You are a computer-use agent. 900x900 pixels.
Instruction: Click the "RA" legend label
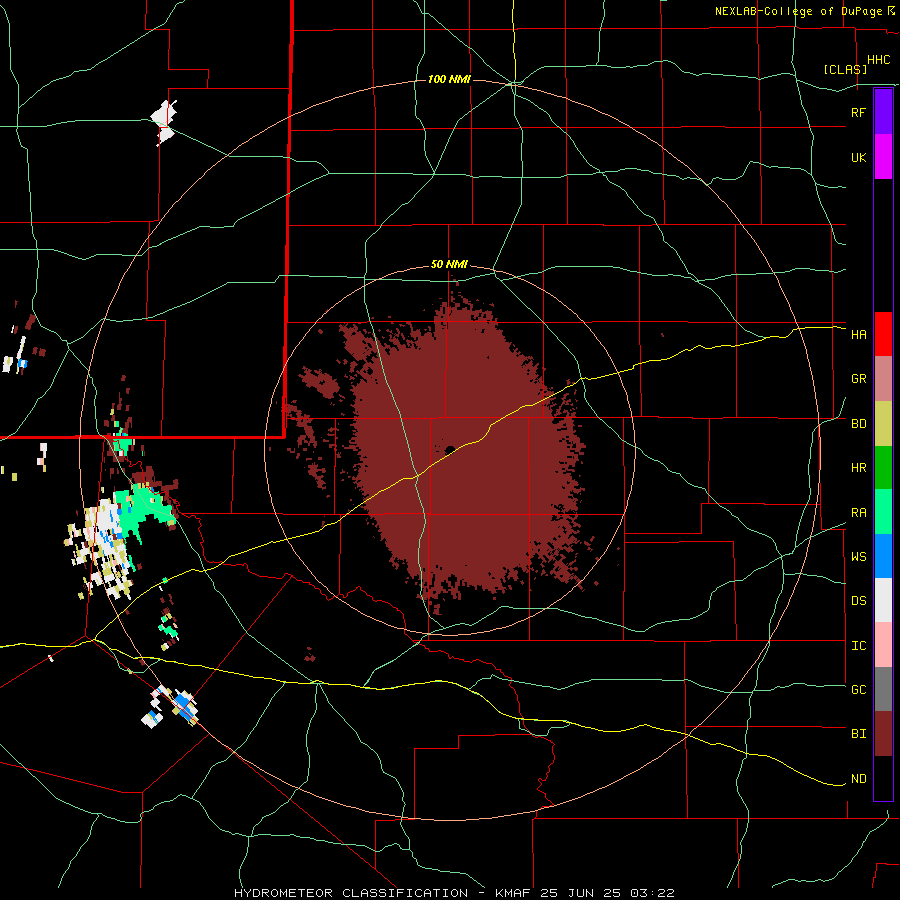(x=858, y=513)
